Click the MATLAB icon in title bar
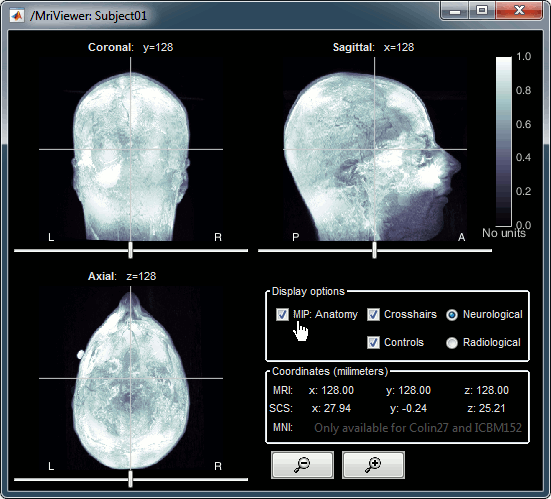Image resolution: width=551 pixels, height=499 pixels. 17,16
